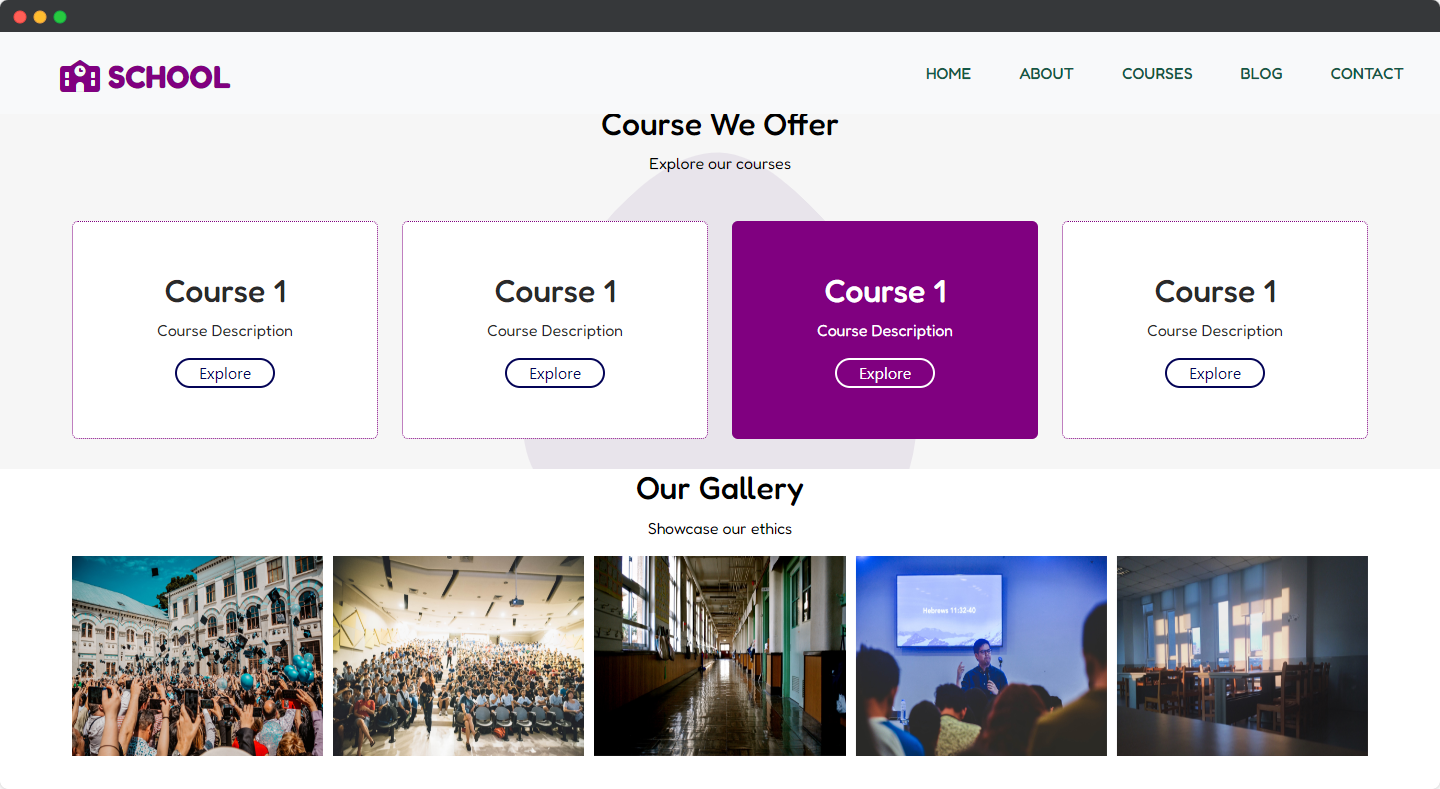Click Explore on the fourth course card
1440x789 pixels.
(x=1215, y=373)
